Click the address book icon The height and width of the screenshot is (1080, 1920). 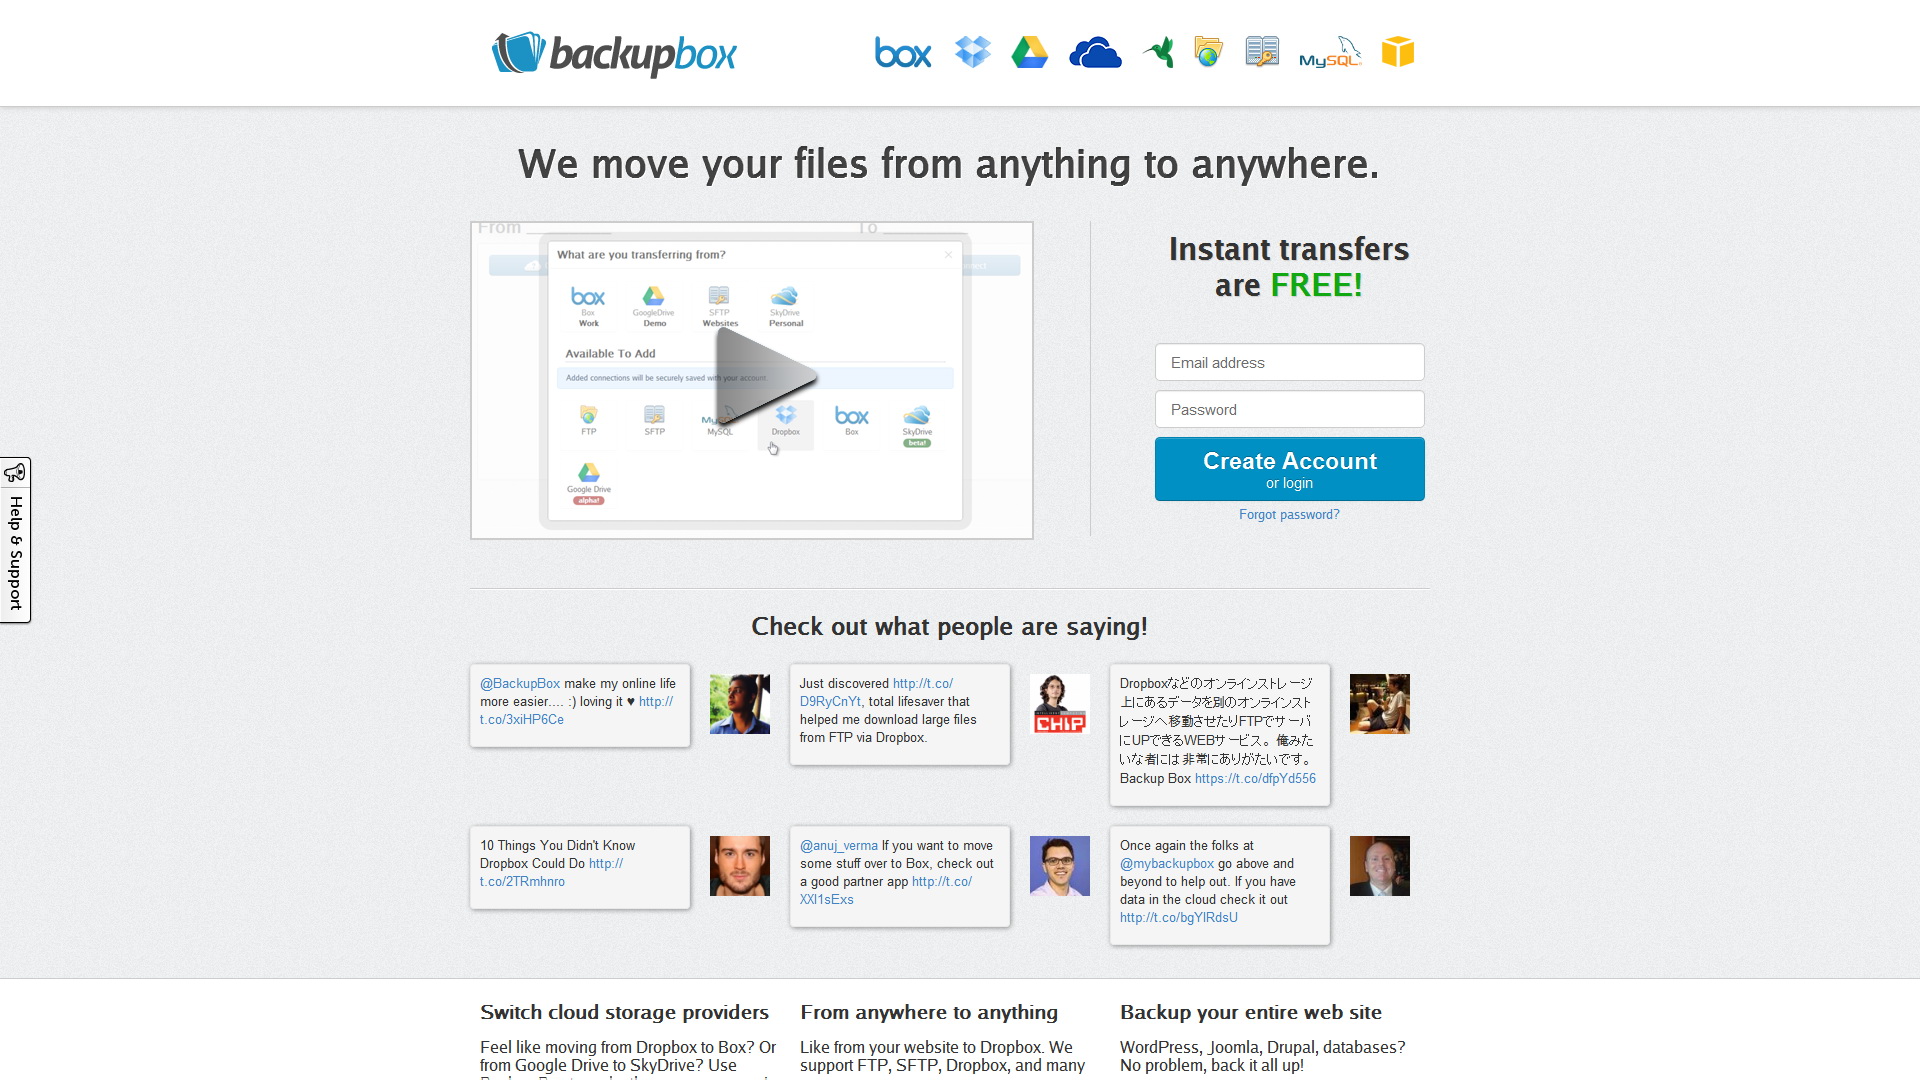pyautogui.click(x=1262, y=53)
